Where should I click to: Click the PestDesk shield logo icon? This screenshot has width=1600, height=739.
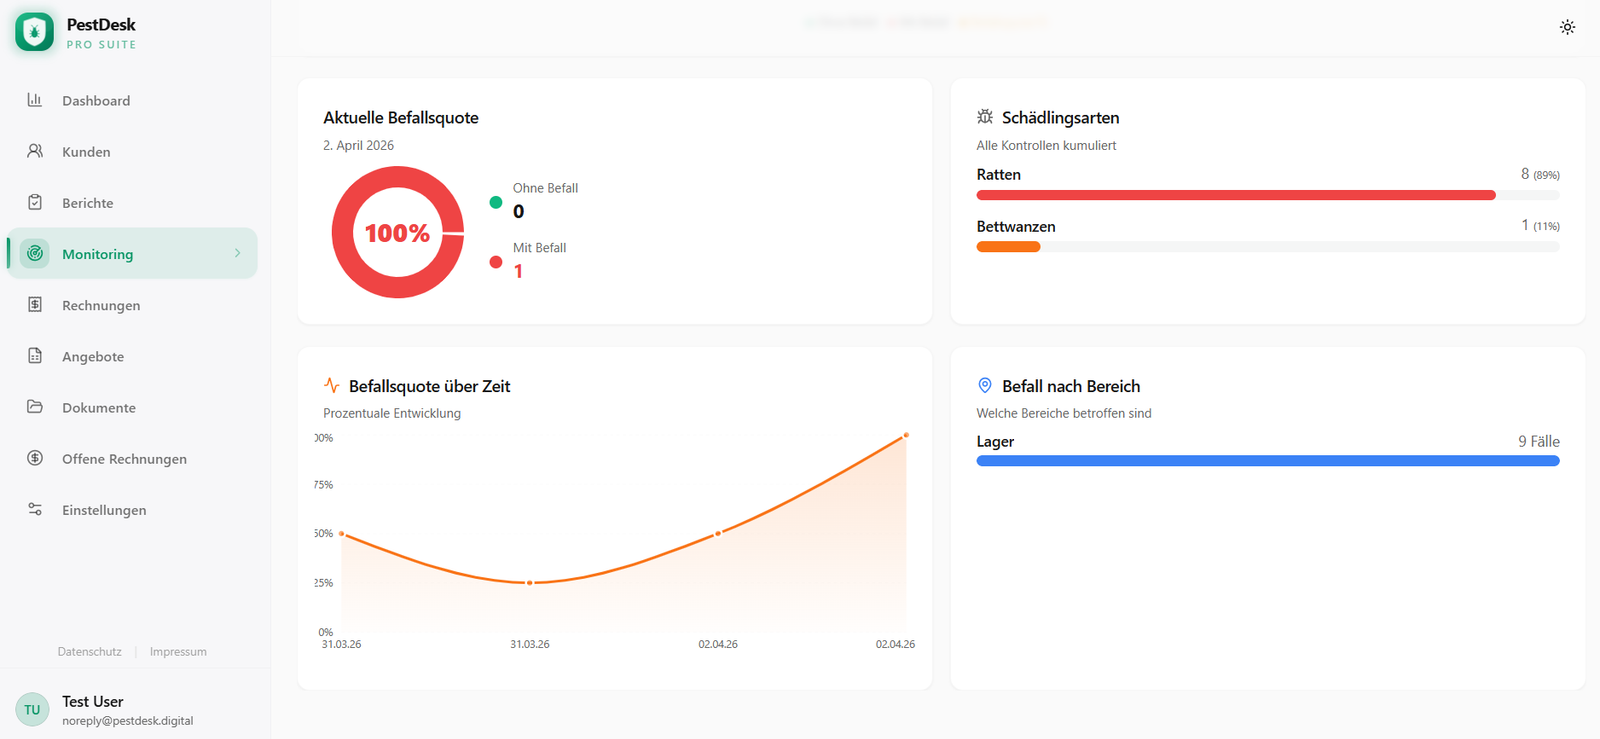35,32
